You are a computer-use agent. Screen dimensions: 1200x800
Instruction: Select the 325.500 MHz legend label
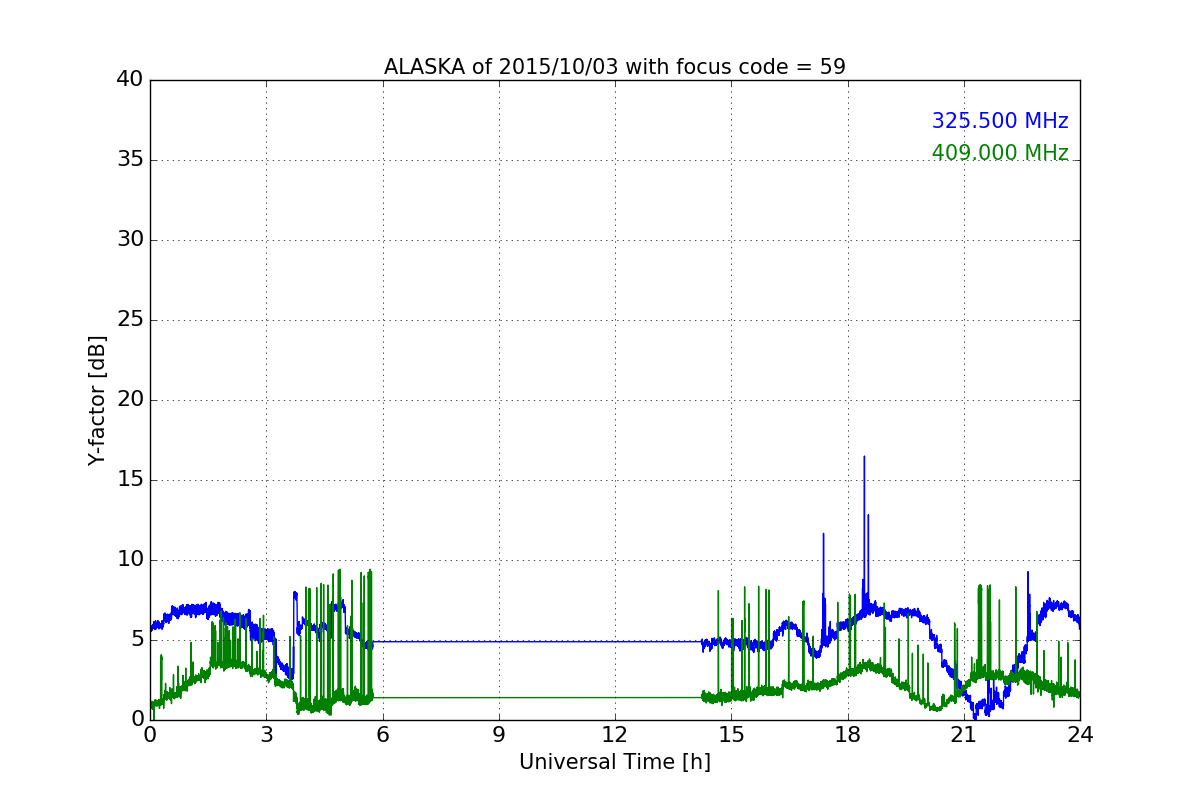(1000, 121)
